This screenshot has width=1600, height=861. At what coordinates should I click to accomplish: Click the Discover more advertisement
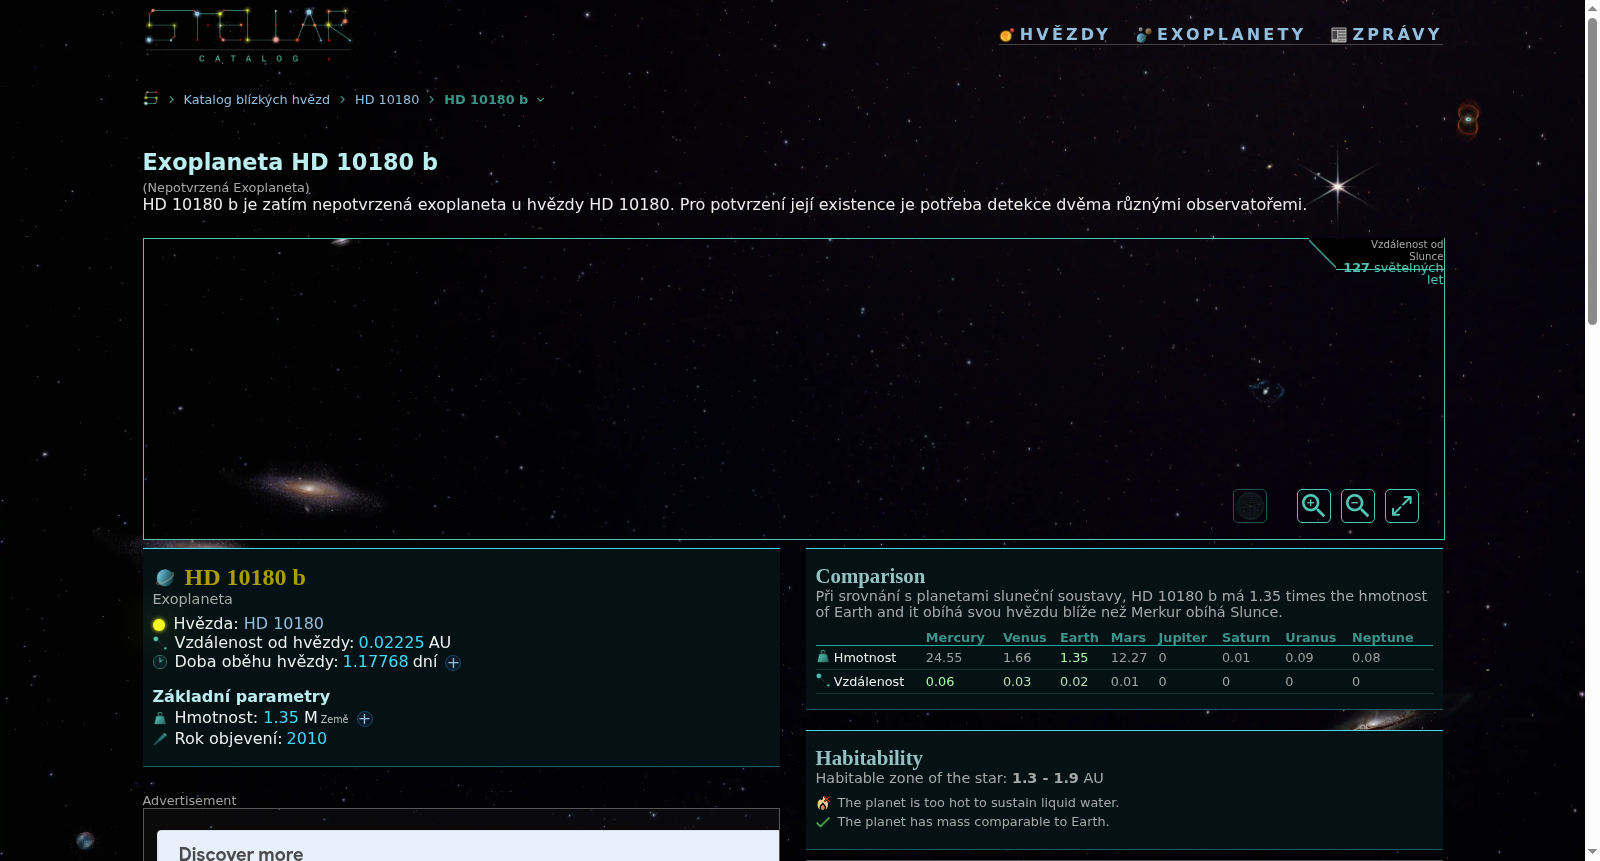point(468,846)
